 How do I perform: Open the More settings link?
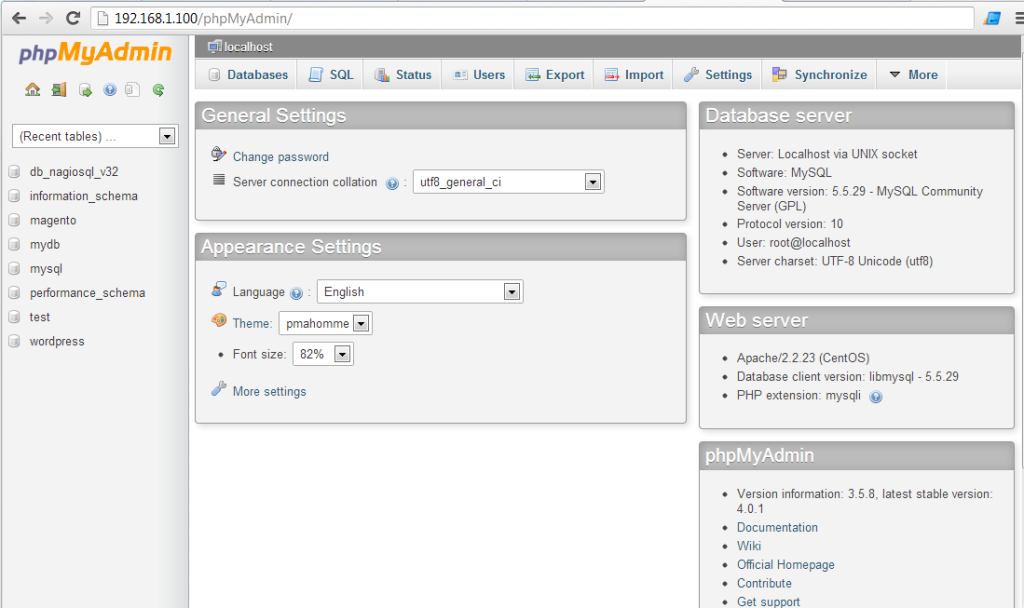tap(269, 391)
